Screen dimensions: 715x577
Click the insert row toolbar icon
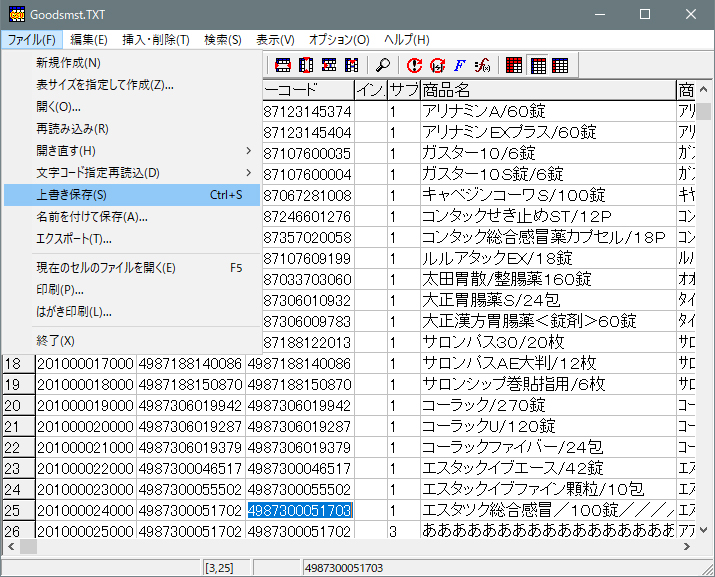tap(283, 66)
